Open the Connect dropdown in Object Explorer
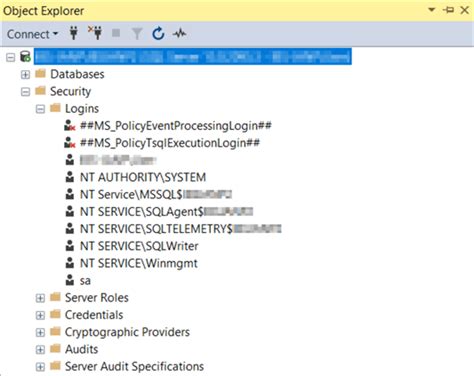 tap(33, 34)
